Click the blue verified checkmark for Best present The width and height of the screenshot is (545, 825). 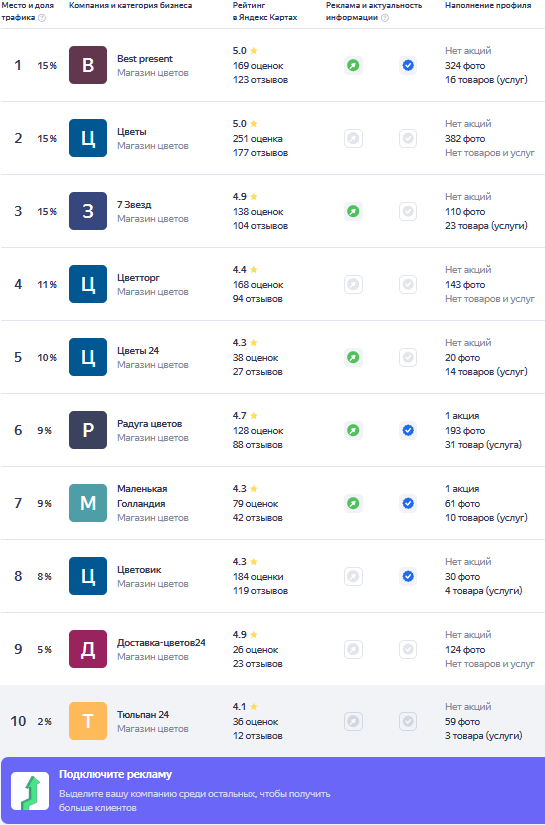pos(408,66)
